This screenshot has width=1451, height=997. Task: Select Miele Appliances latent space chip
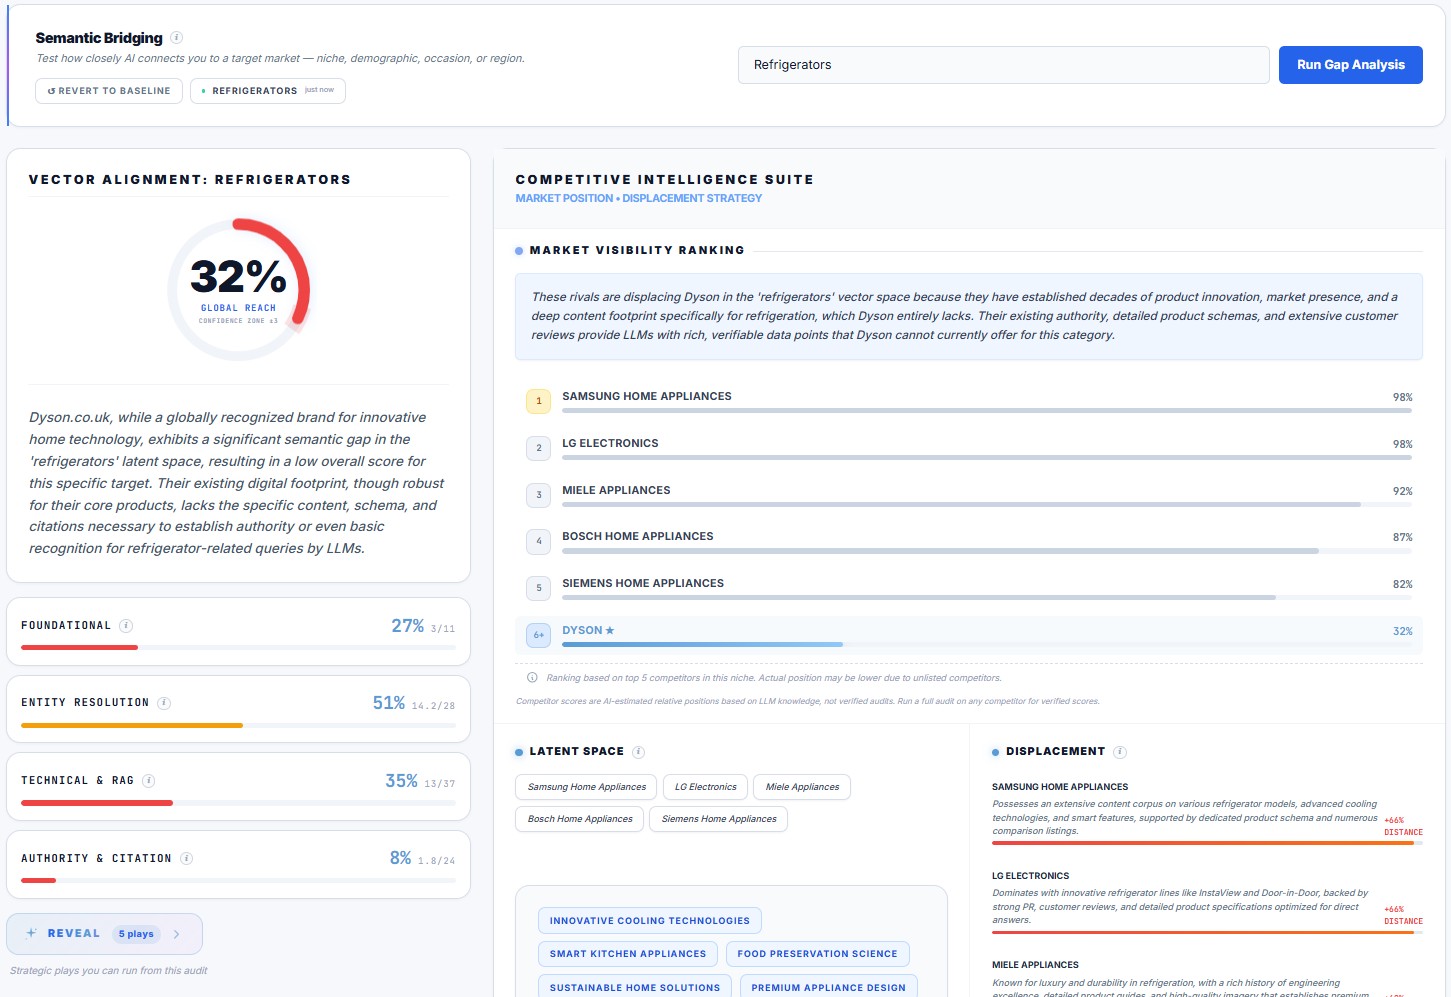(x=802, y=787)
